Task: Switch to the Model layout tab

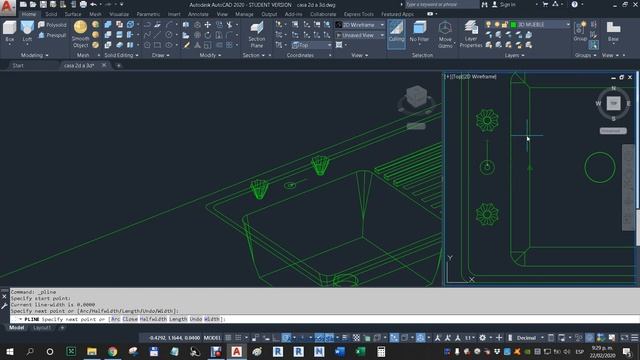Action: click(16, 328)
